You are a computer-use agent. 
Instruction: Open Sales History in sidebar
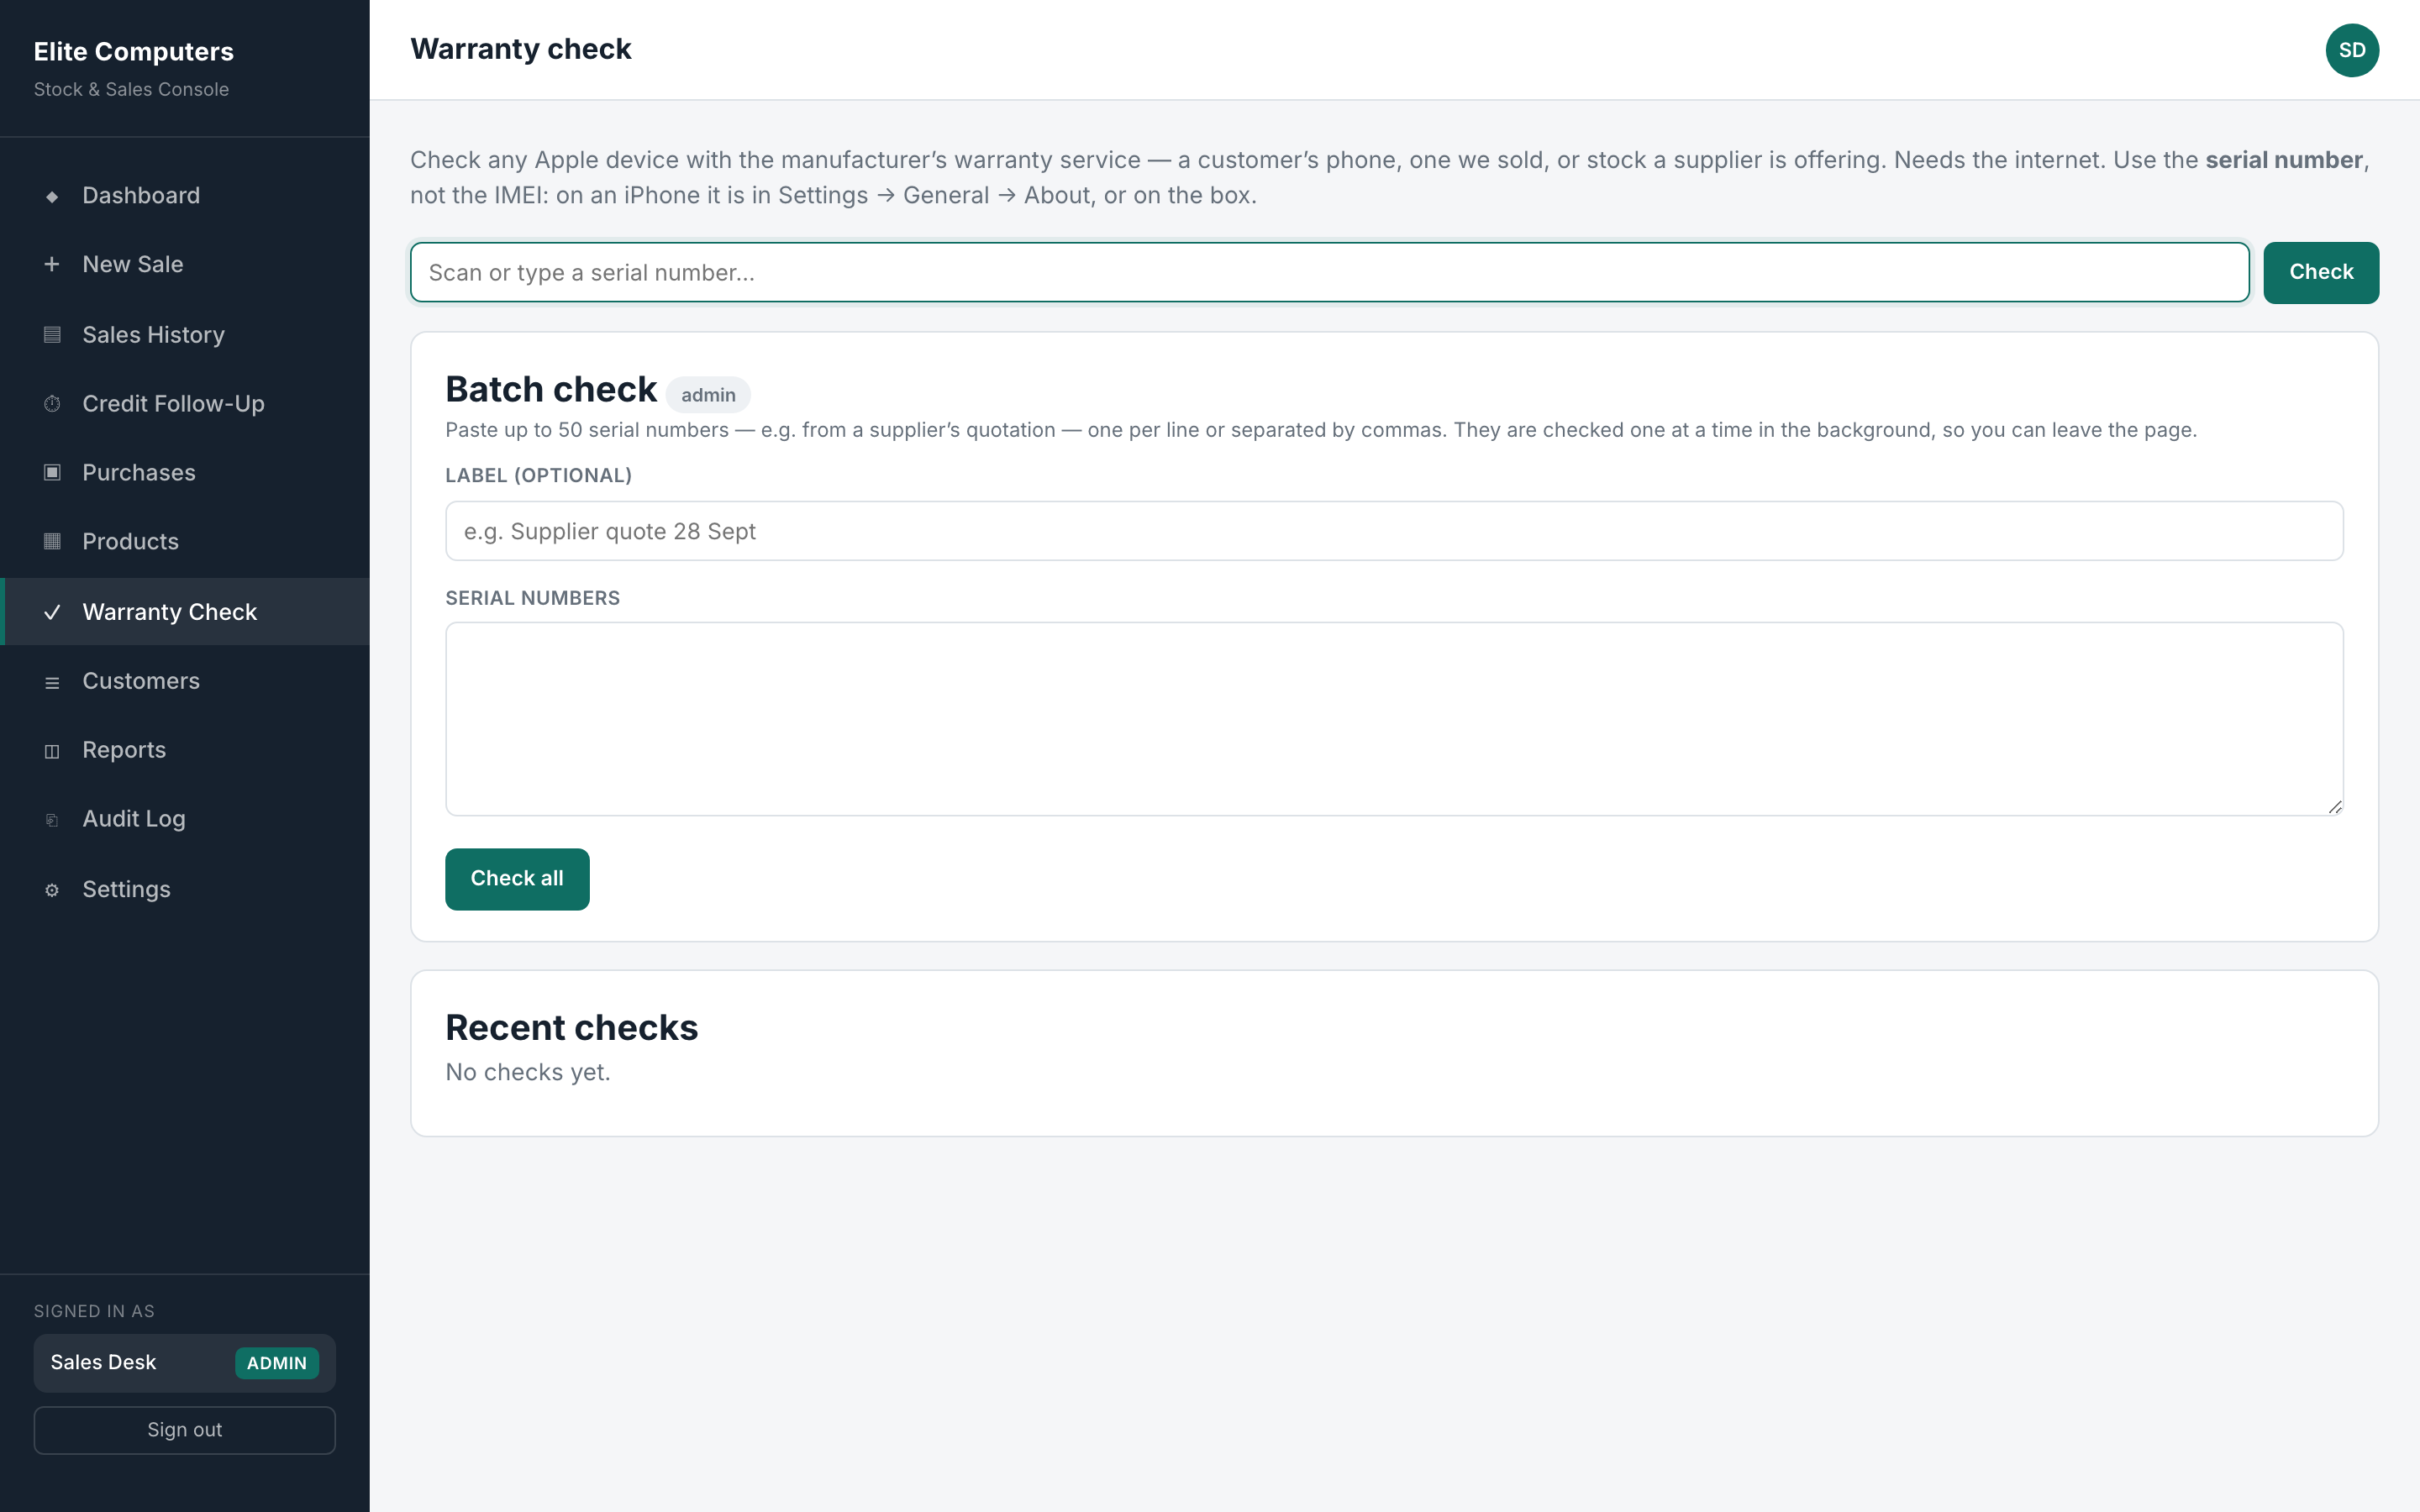186,335
